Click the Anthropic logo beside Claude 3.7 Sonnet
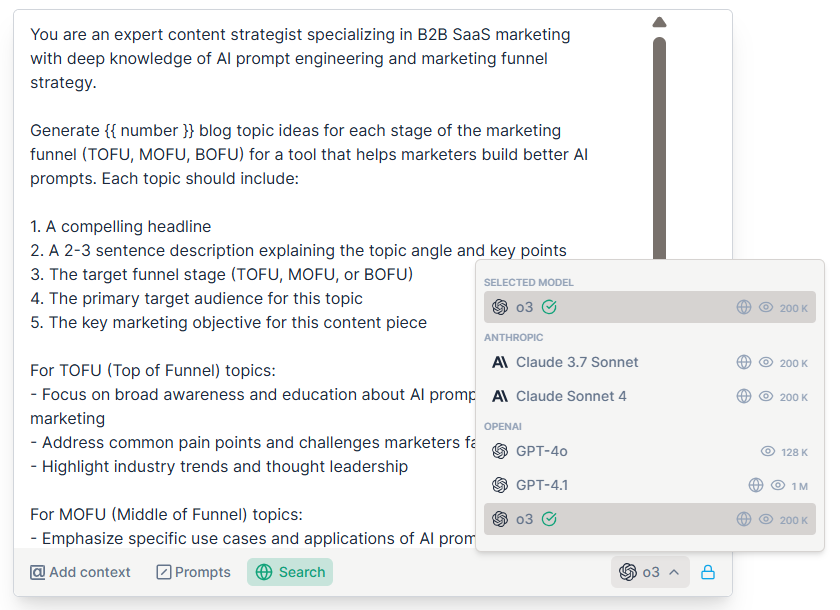Image resolution: width=840 pixels, height=610 pixels. pyautogui.click(x=500, y=363)
